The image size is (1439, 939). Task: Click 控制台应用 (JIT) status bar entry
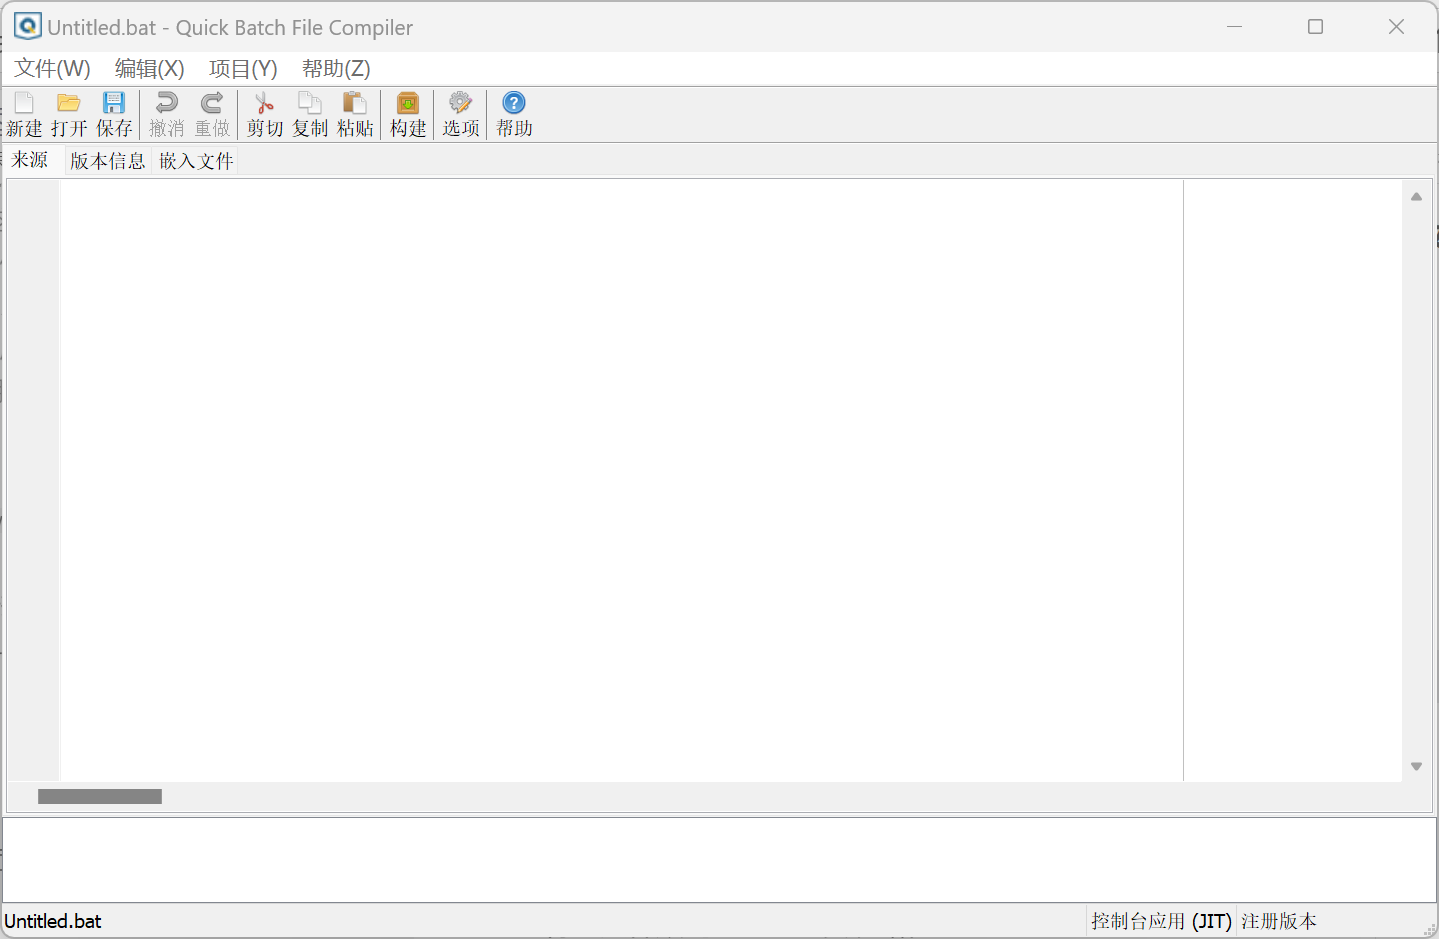(1161, 921)
